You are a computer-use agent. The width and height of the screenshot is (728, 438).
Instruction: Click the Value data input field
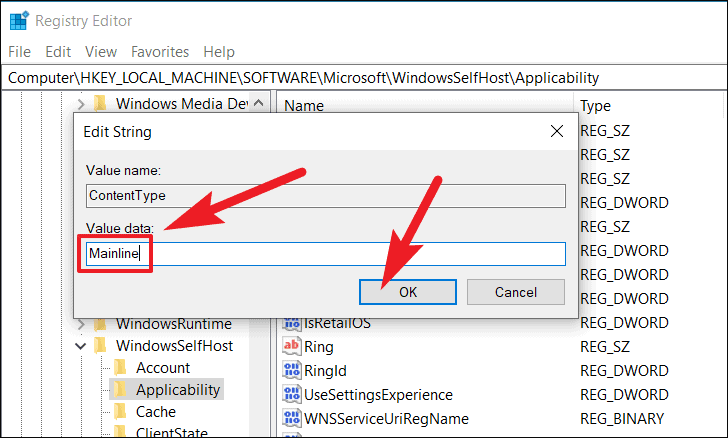(x=326, y=254)
